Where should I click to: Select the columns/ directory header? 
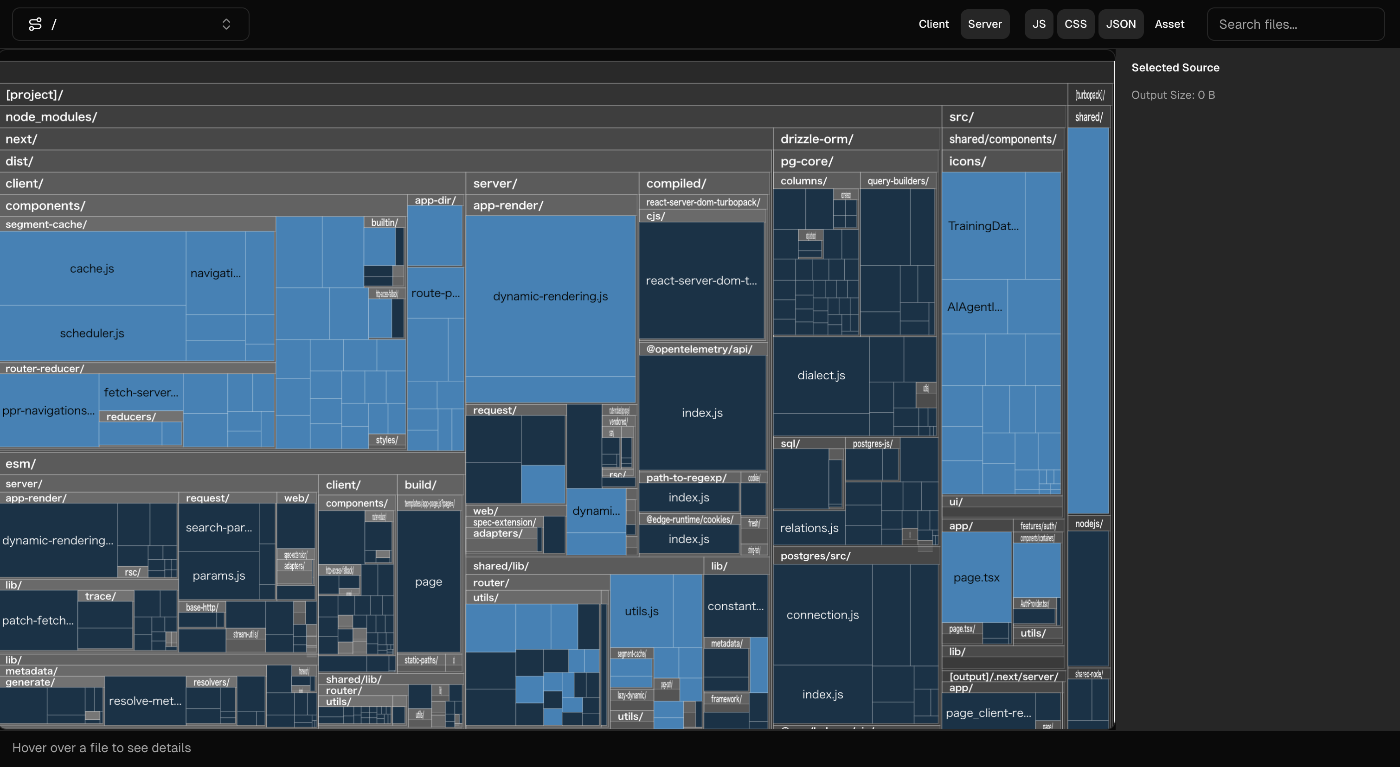816,181
